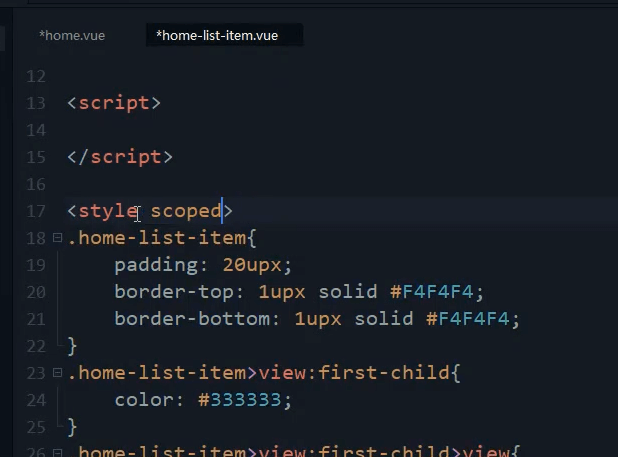The height and width of the screenshot is (457, 618).
Task: Place cursor in closing </script> tag
Action: tap(120, 157)
